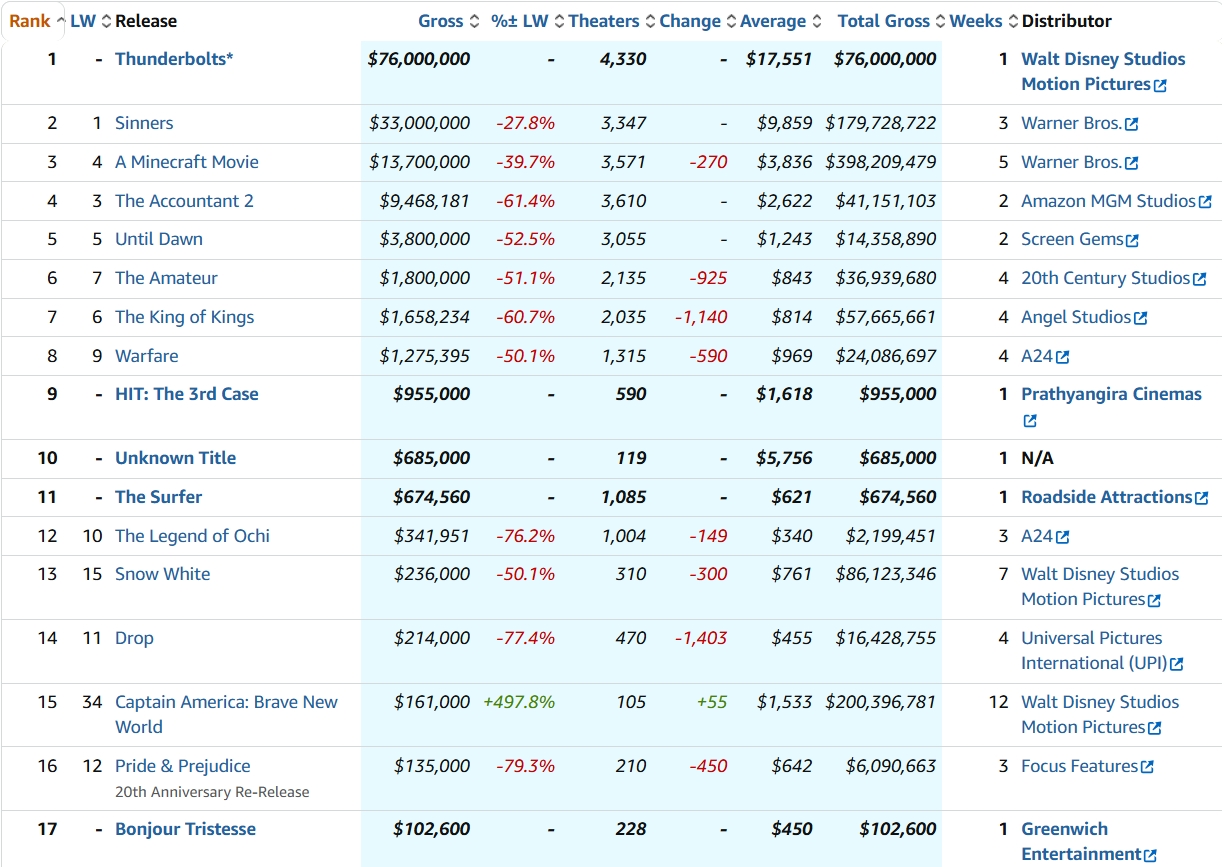
Task: Open external link icon beside Screen Gems
Action: pos(1132,241)
